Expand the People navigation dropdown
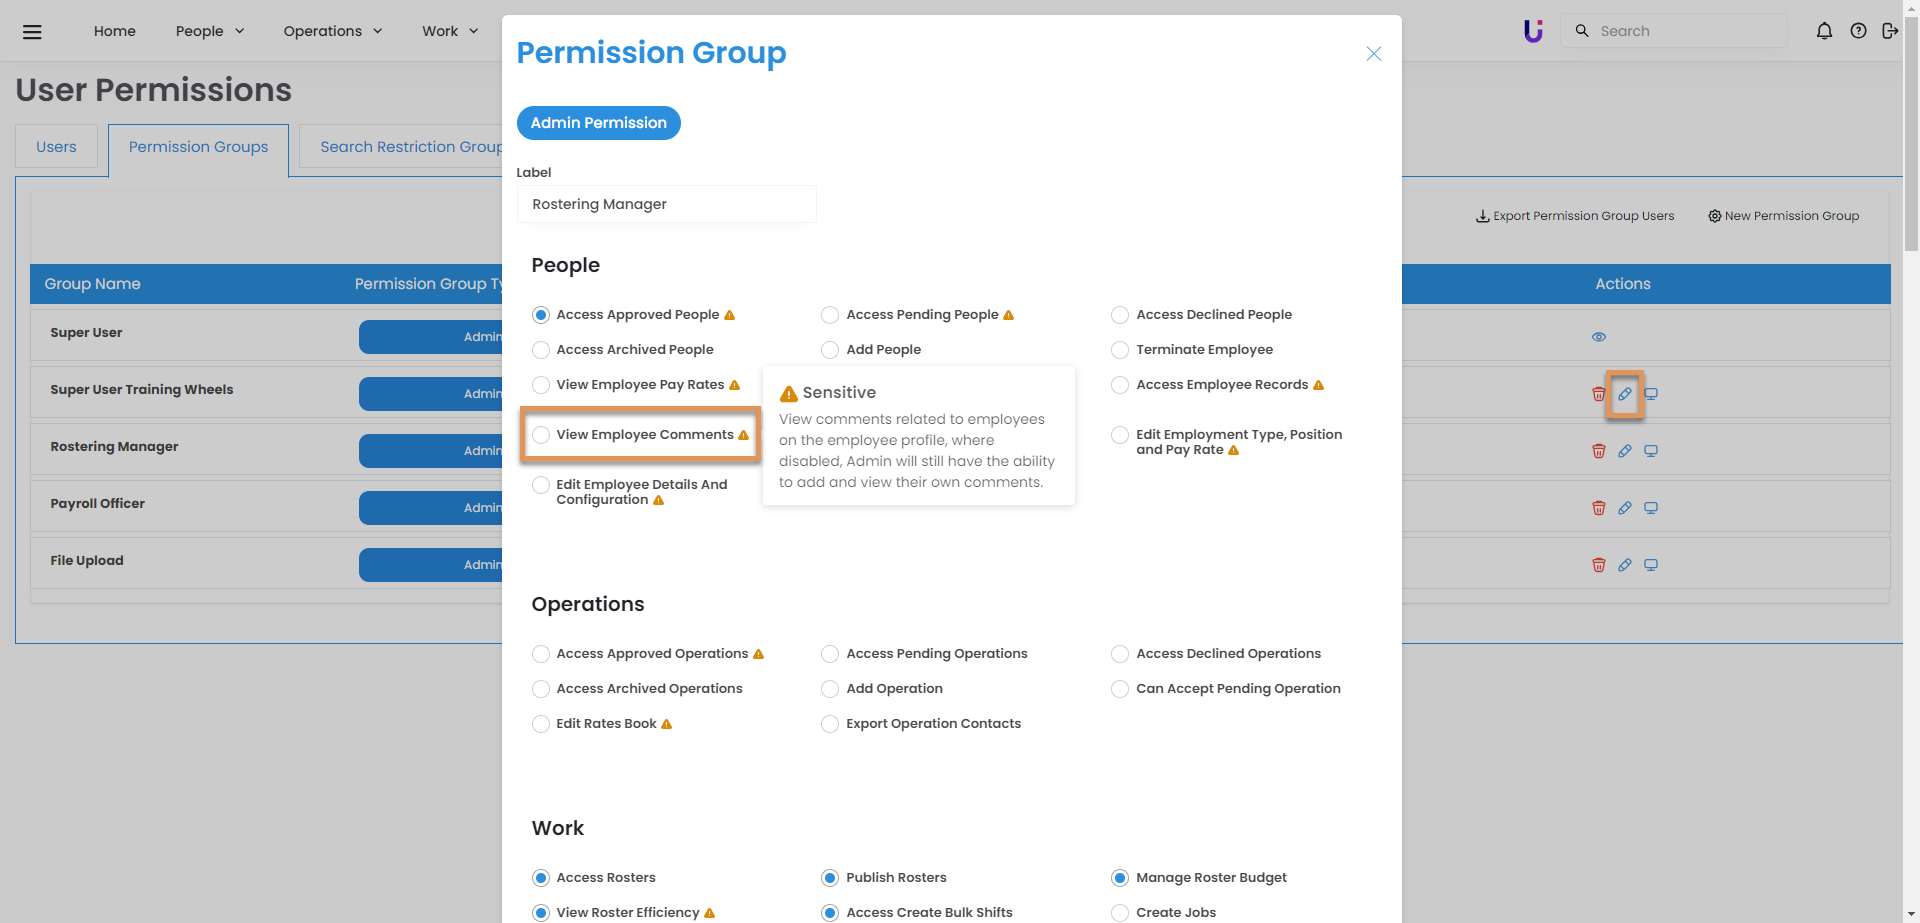The height and width of the screenshot is (923, 1920). 210,31
